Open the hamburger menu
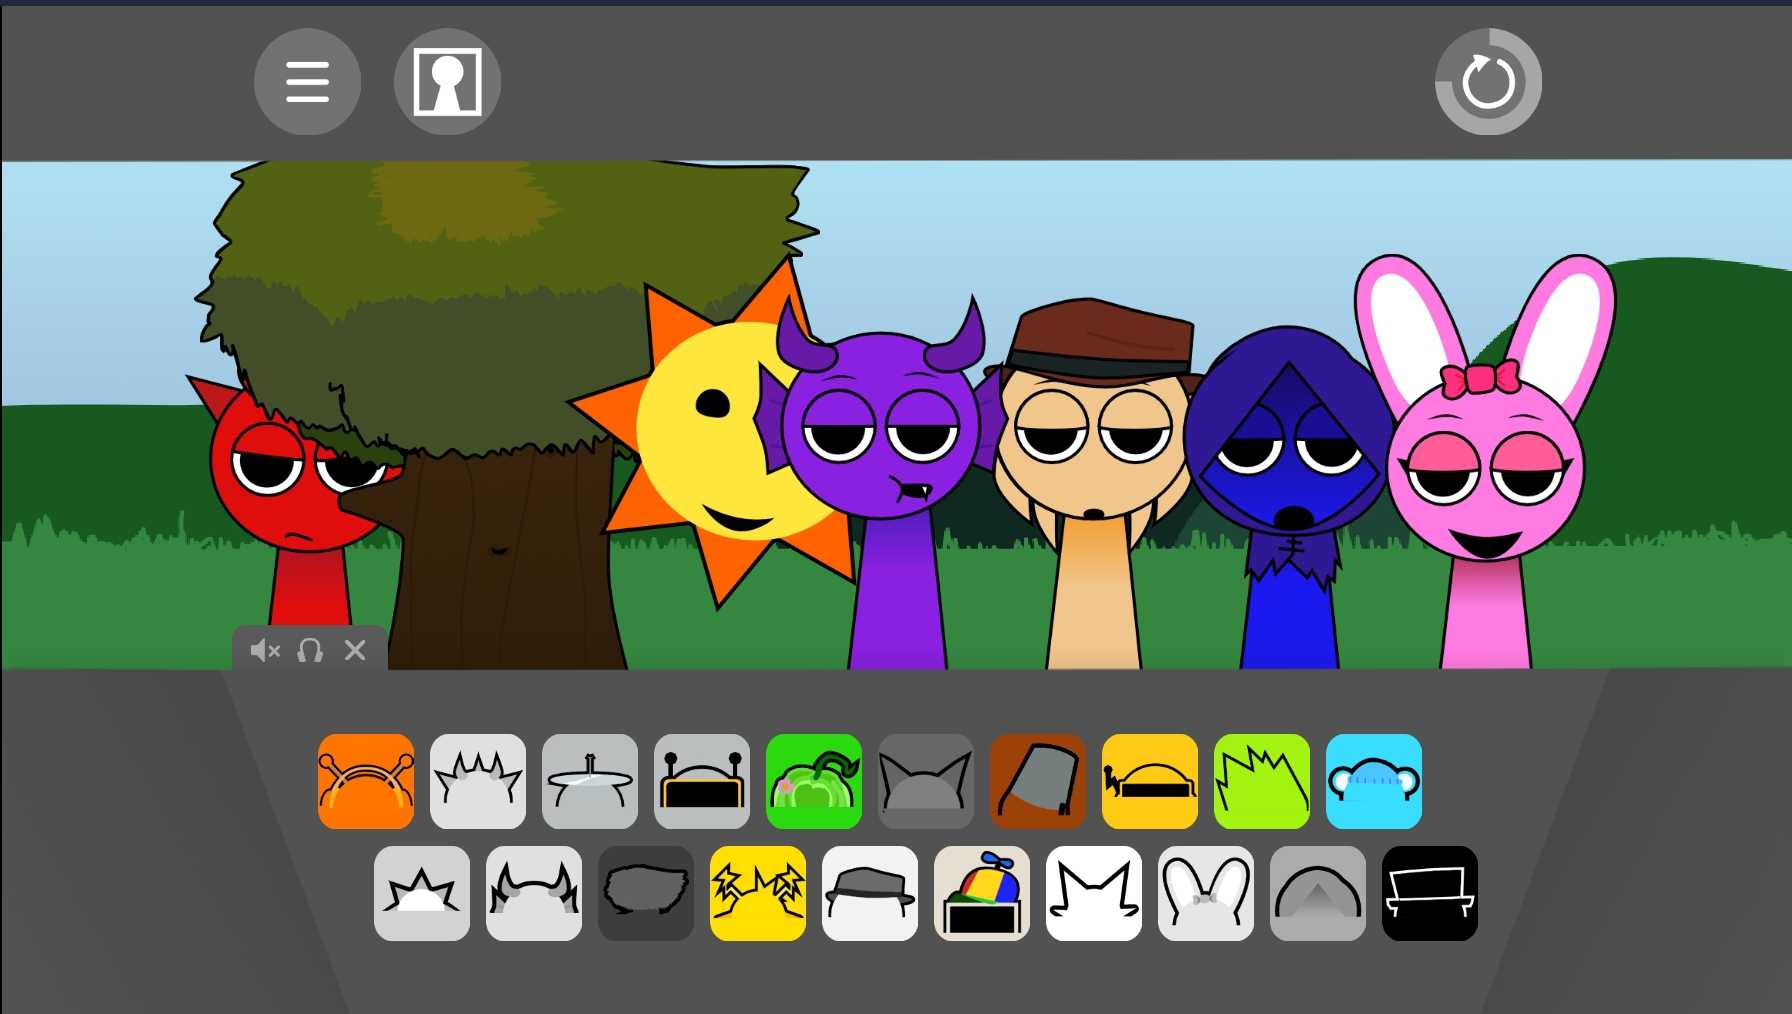 (x=307, y=82)
